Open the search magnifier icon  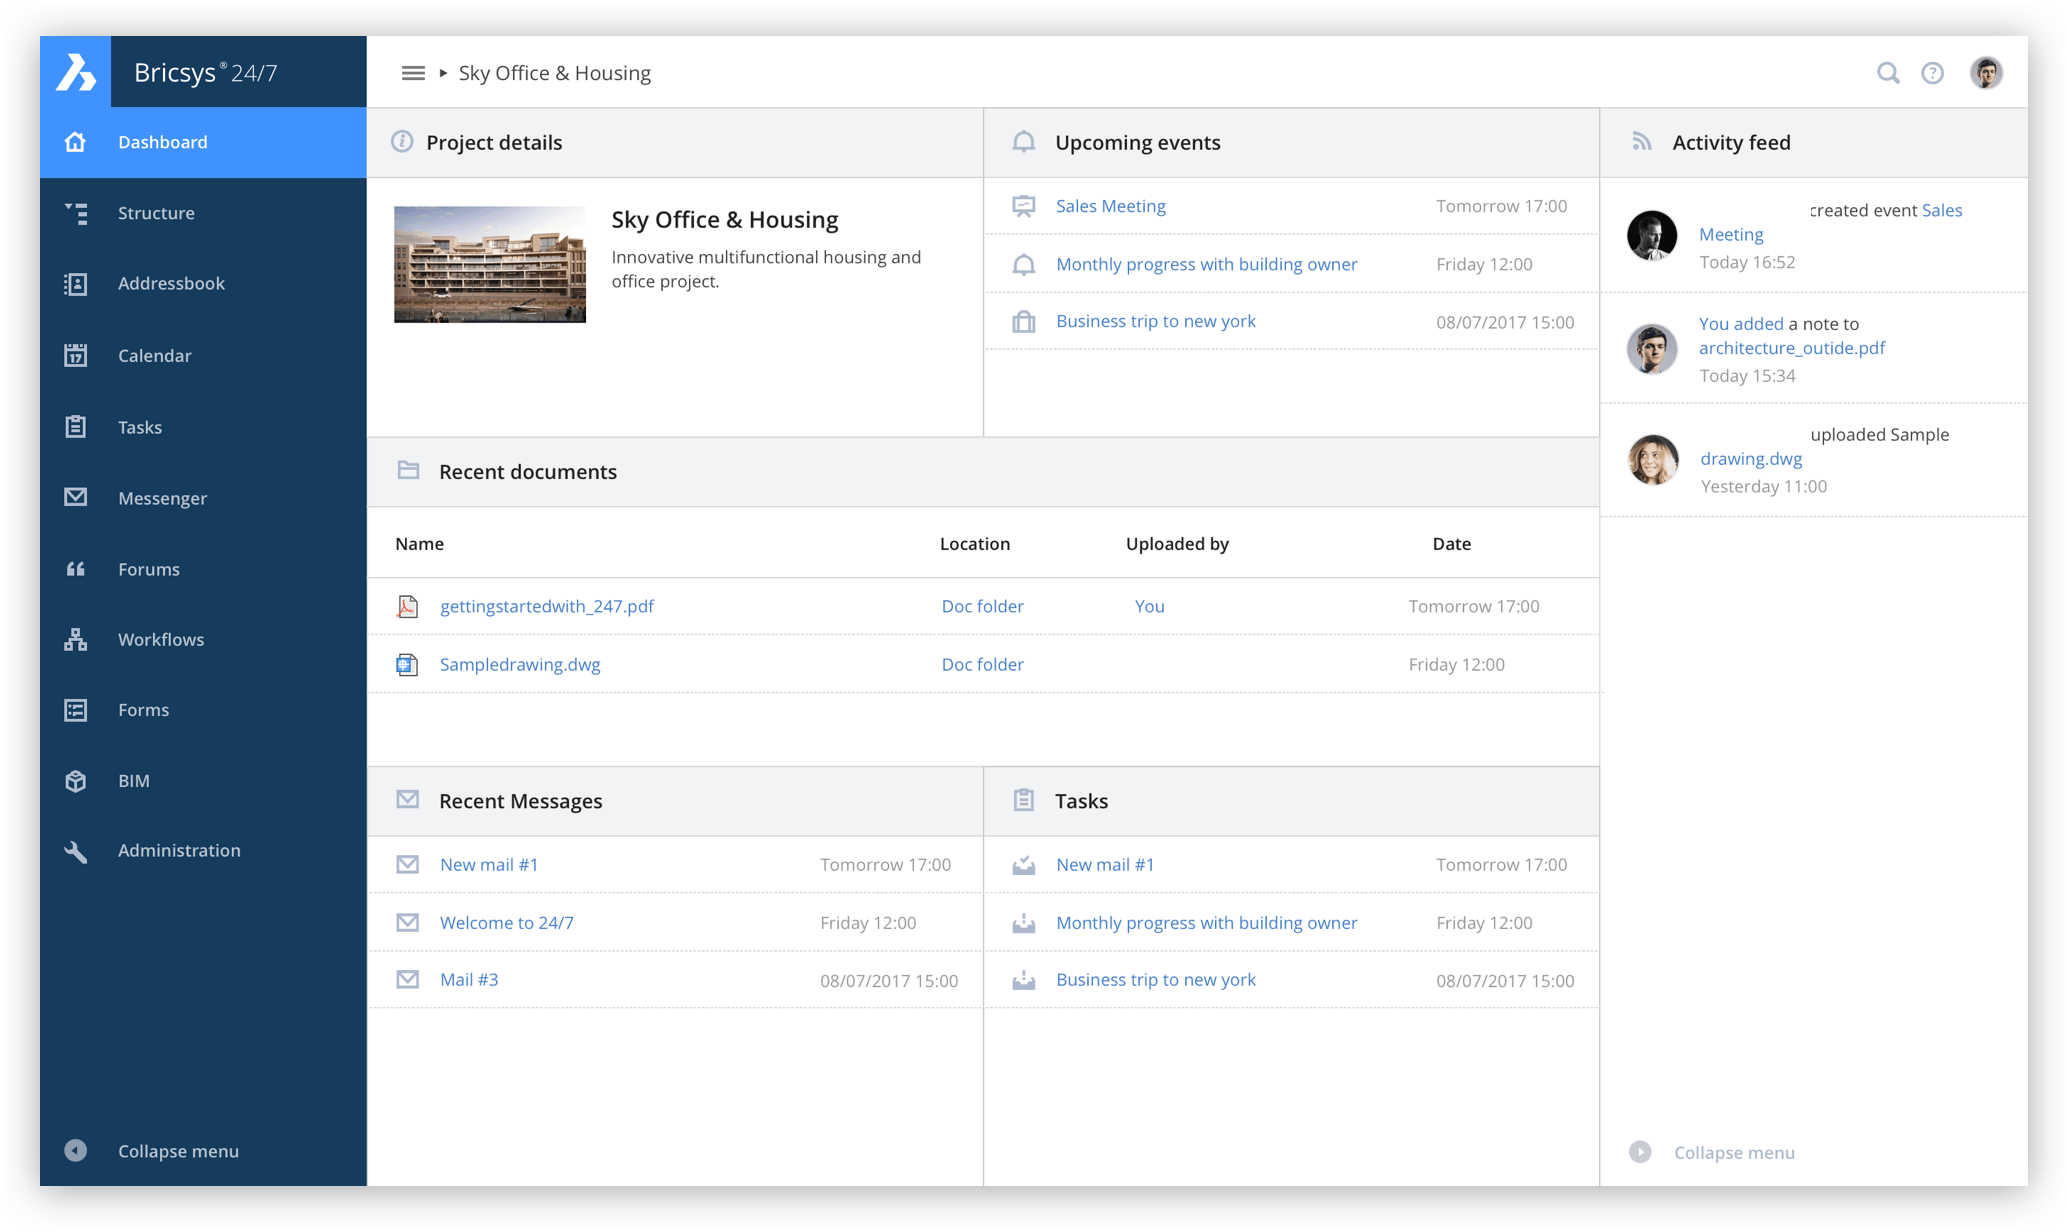(1887, 73)
